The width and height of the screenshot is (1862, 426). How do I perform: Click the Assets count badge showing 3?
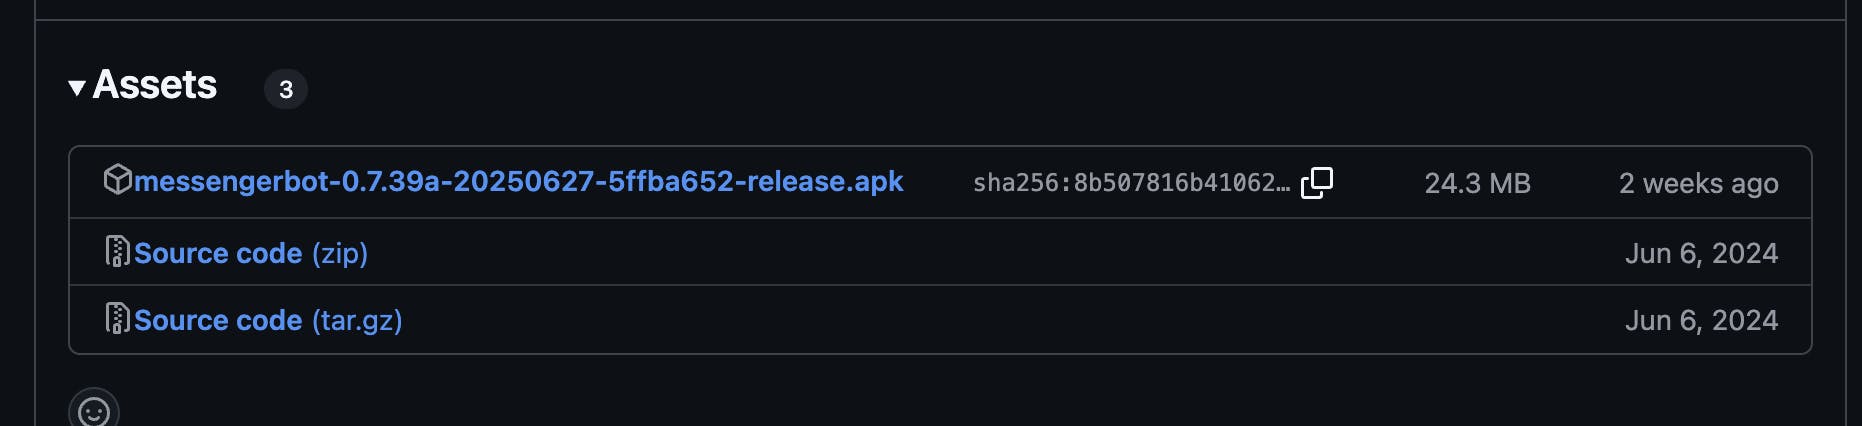tap(286, 89)
